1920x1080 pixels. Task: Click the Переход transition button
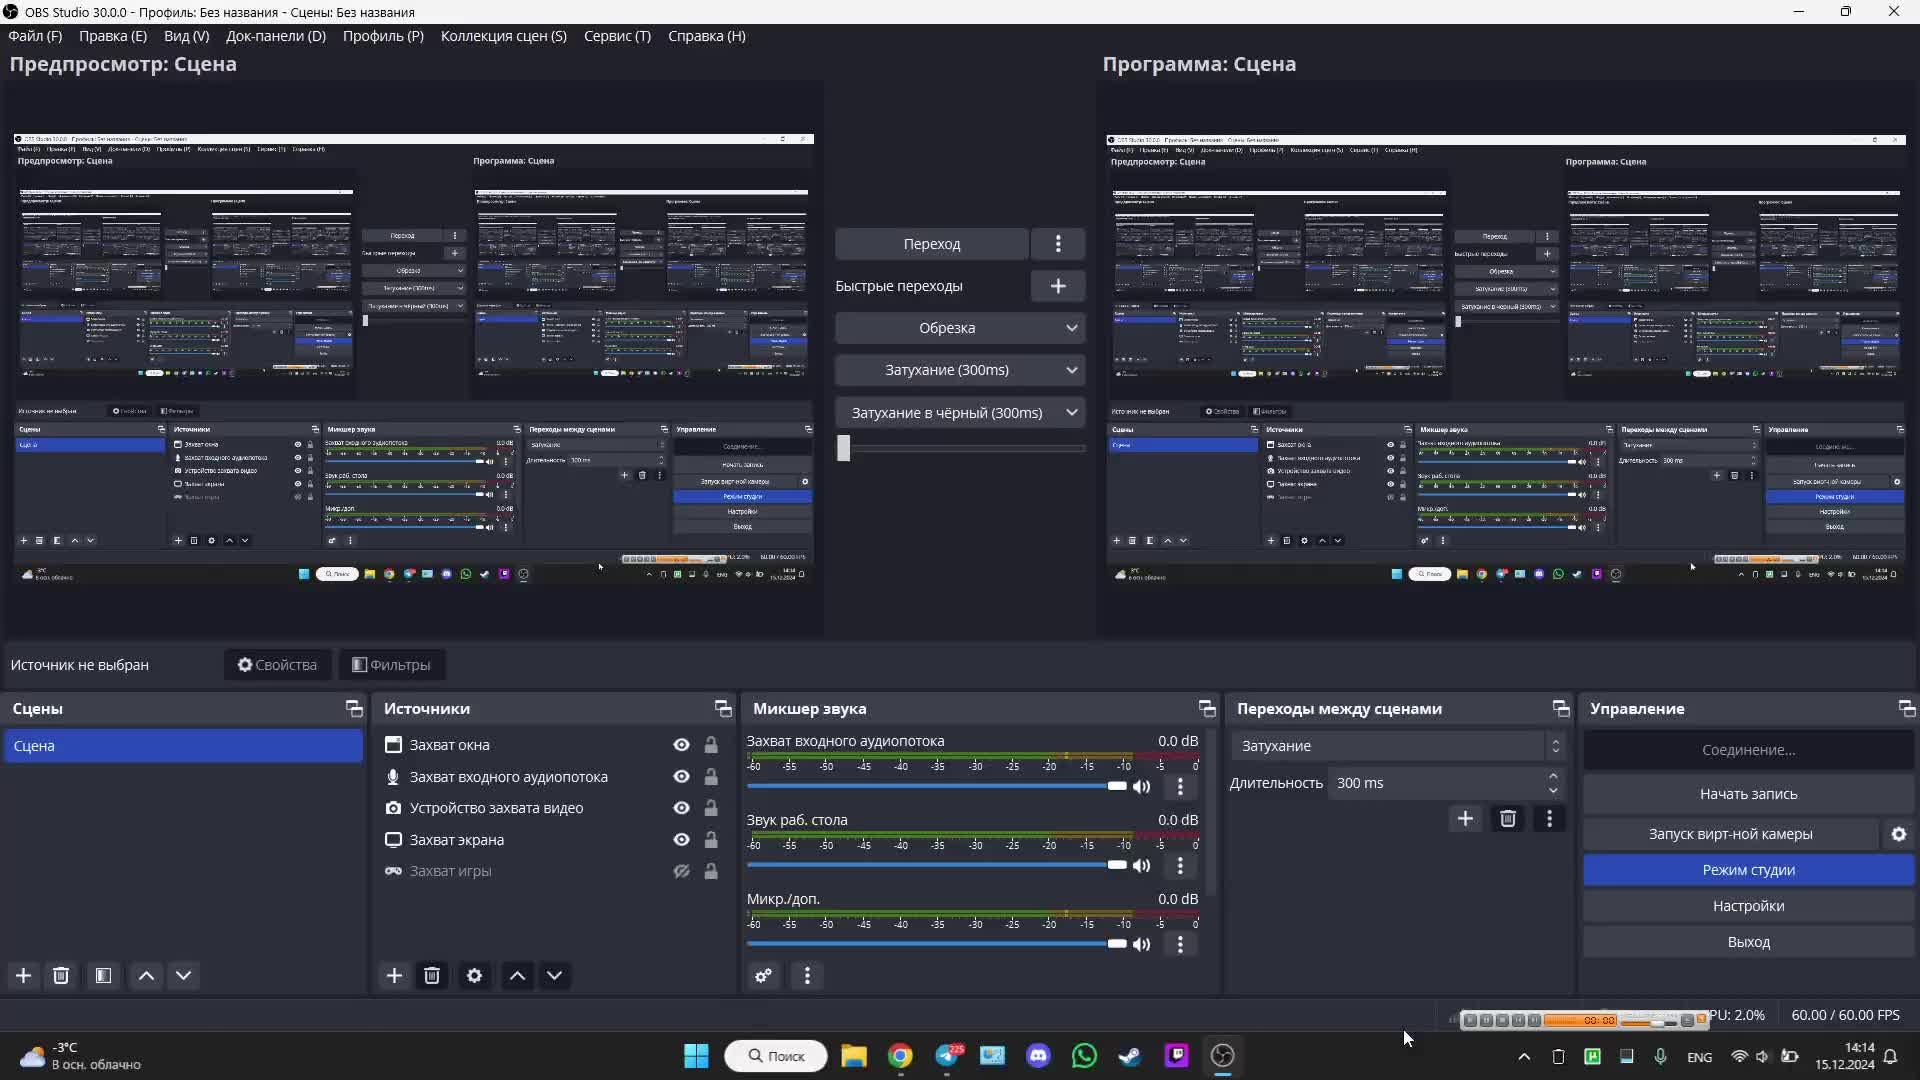(932, 244)
